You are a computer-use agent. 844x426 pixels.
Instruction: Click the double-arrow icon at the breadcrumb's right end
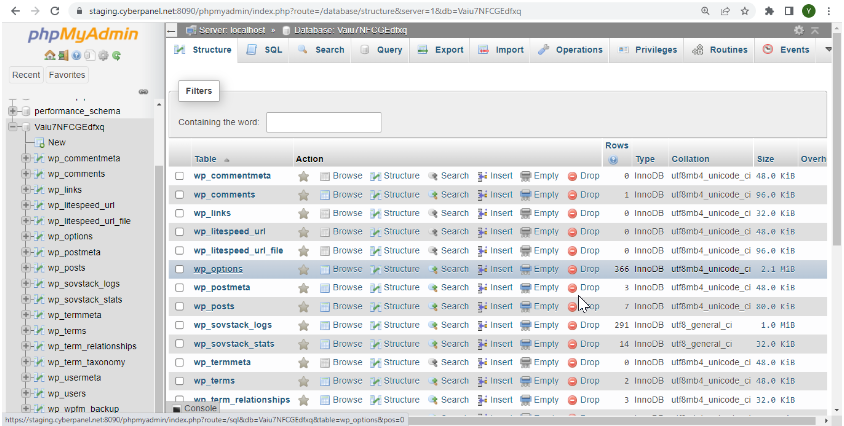(x=815, y=30)
